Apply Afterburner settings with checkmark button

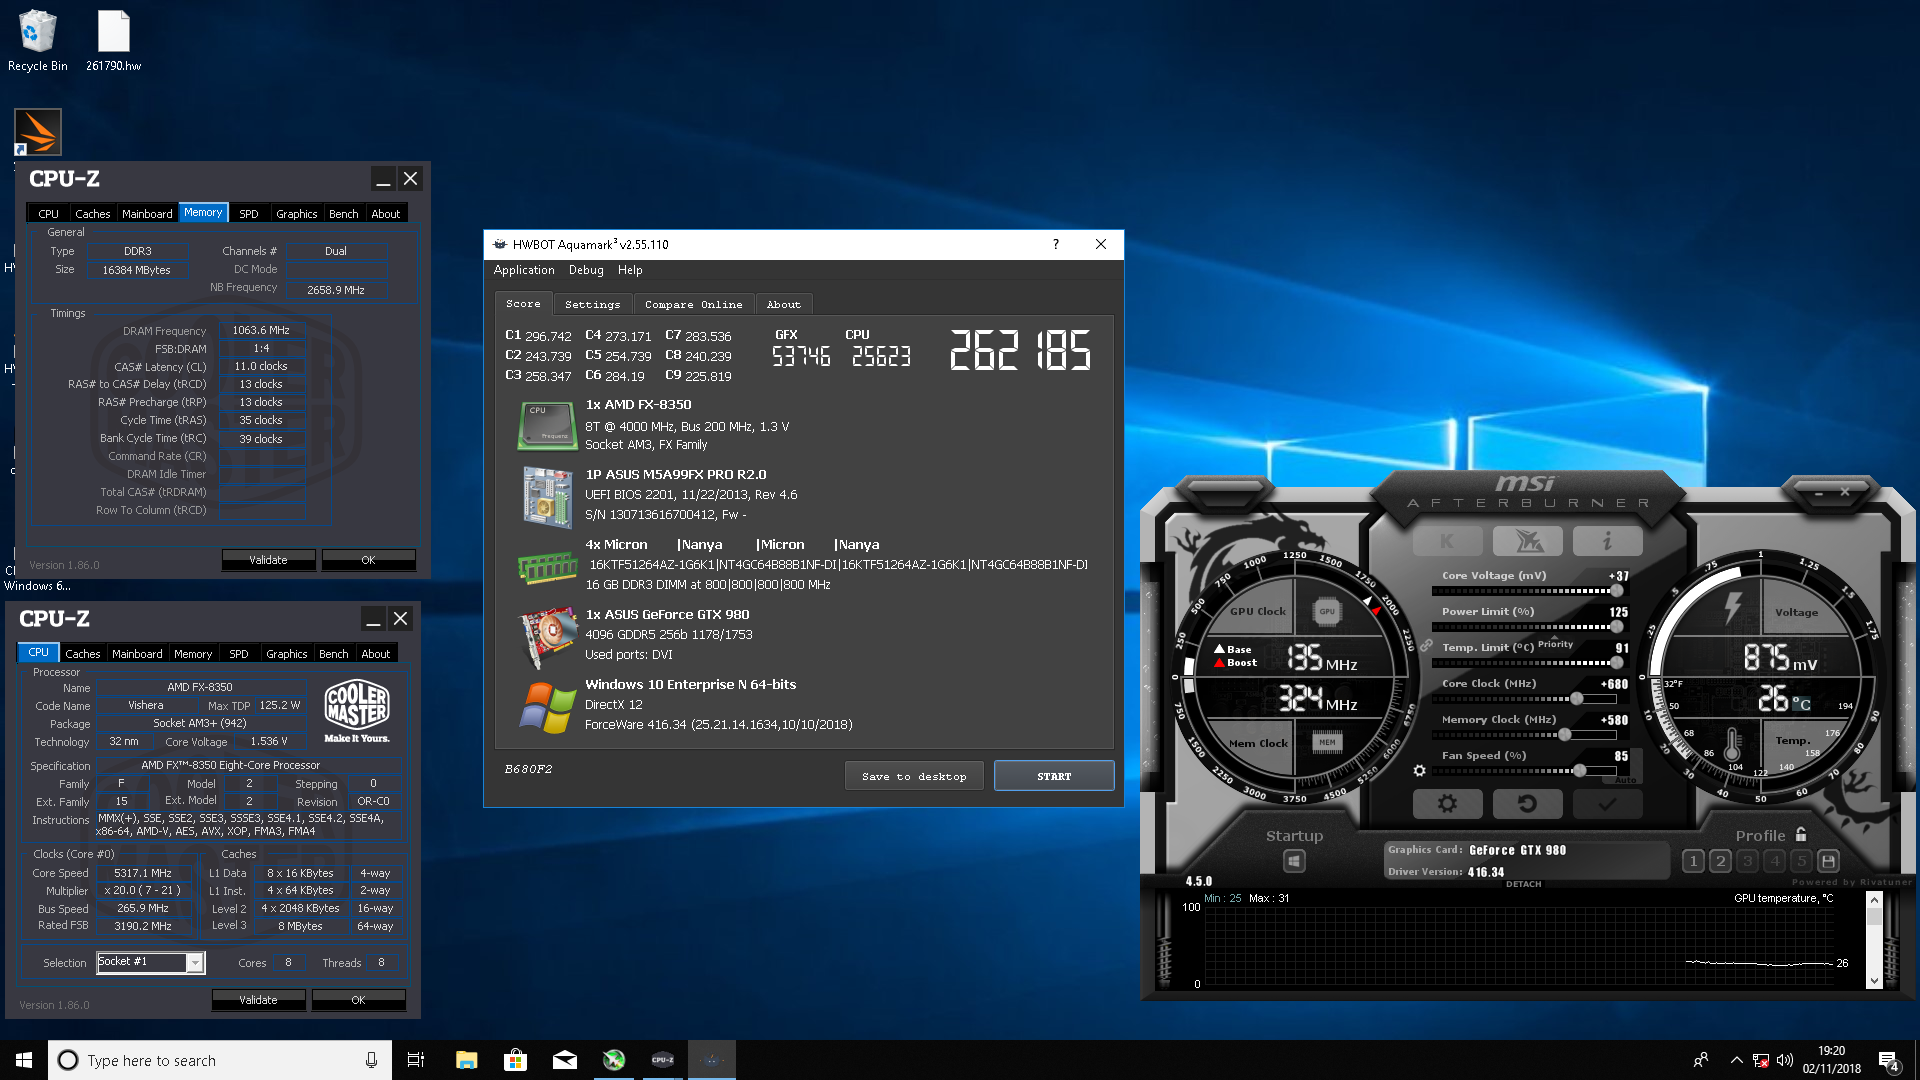click(x=1607, y=803)
